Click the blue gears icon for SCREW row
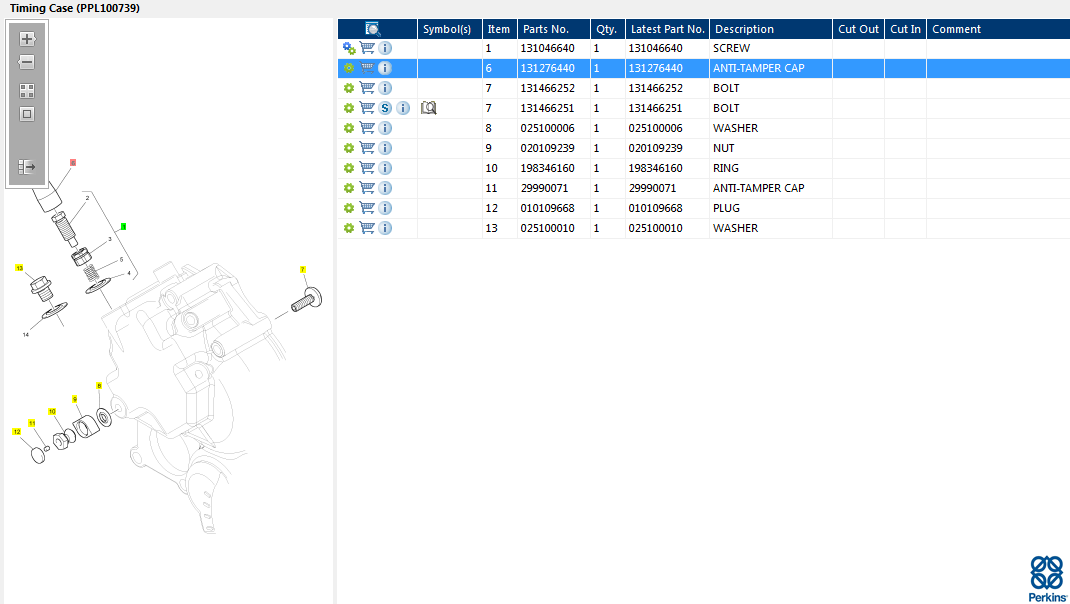1070x604 pixels. (349, 48)
